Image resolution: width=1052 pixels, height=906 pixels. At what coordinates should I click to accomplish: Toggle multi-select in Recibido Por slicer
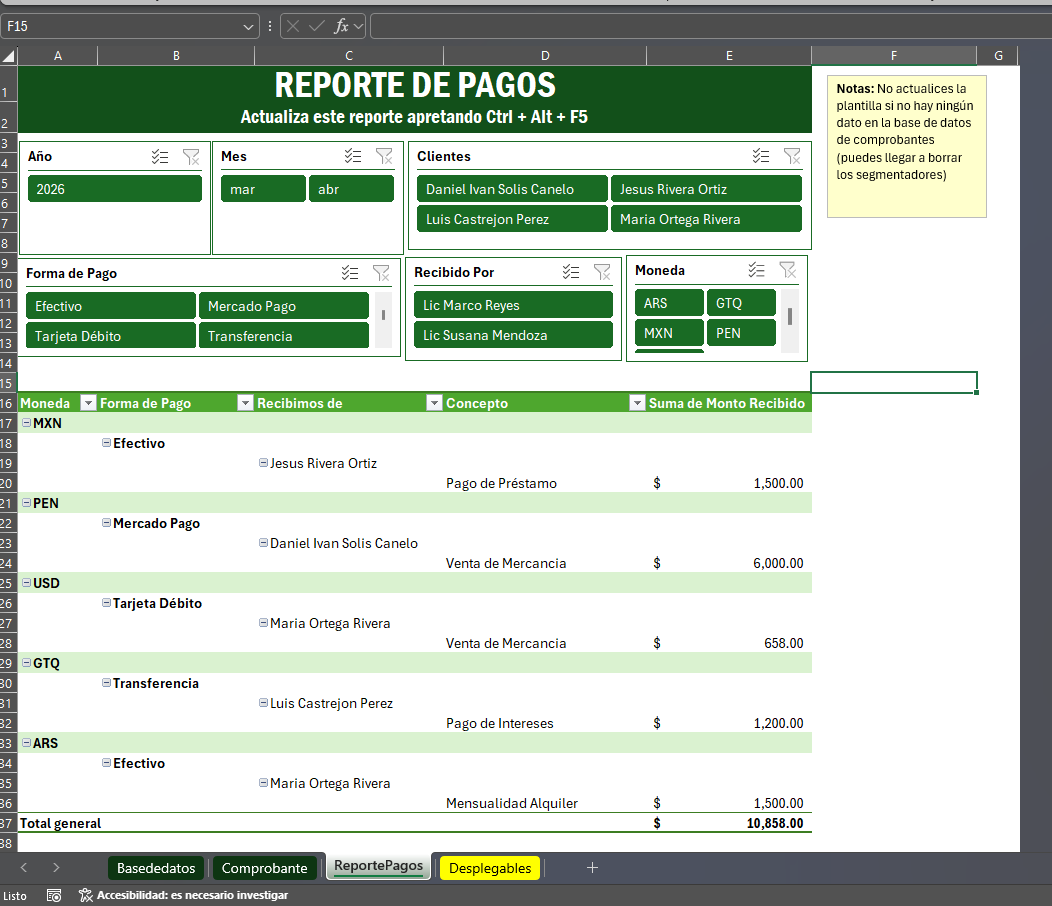[571, 272]
